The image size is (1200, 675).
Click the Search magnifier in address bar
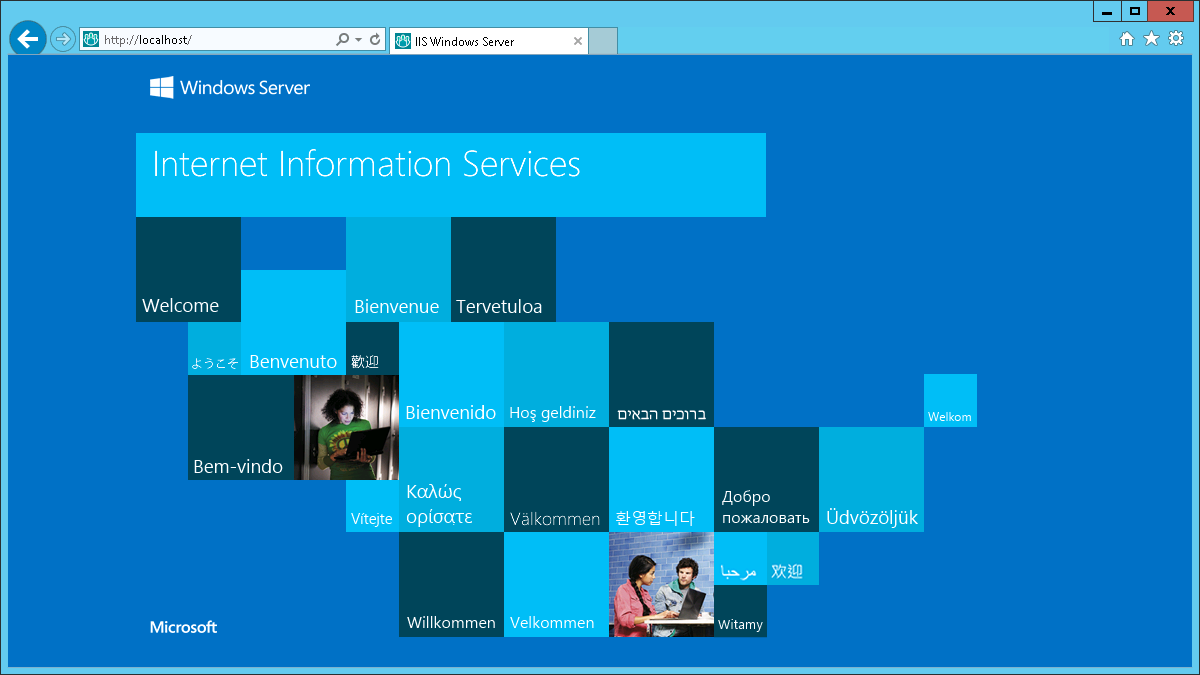(342, 40)
